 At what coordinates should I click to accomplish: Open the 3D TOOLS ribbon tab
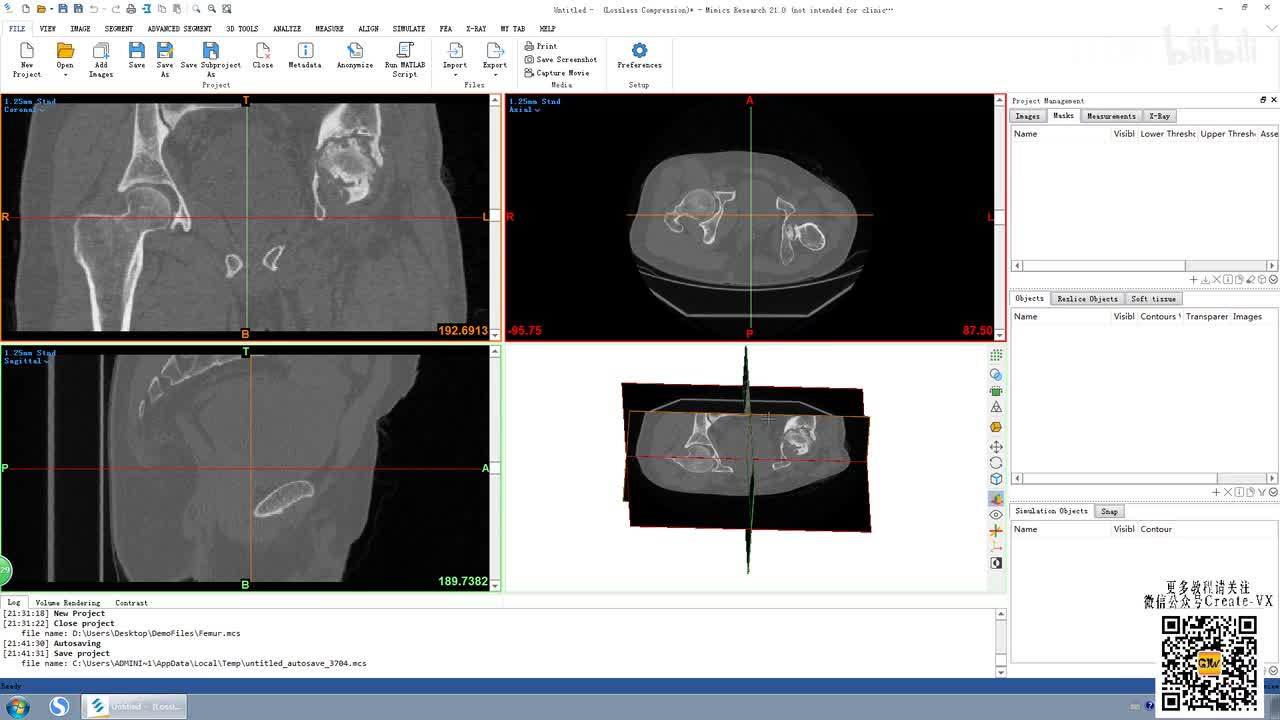click(x=242, y=29)
